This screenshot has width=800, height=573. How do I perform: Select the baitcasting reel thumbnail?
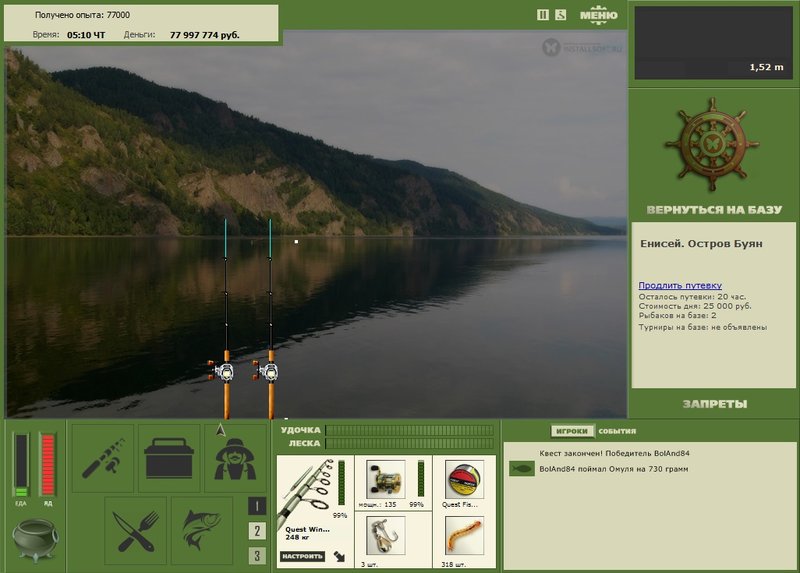click(x=386, y=479)
